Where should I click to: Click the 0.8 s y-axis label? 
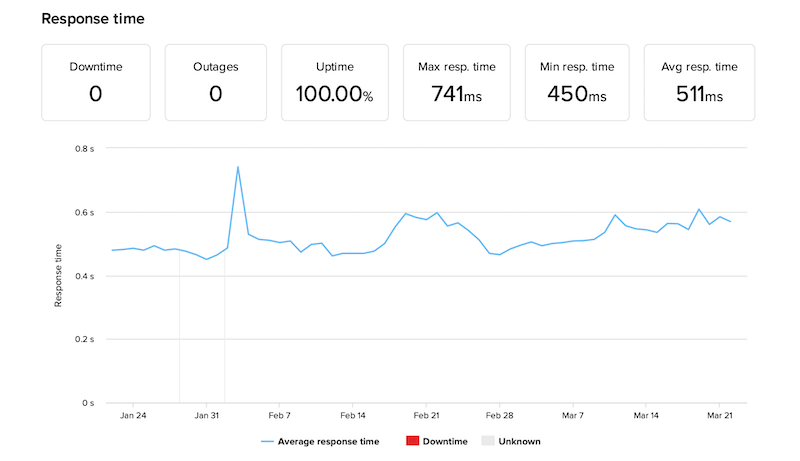[x=85, y=149]
